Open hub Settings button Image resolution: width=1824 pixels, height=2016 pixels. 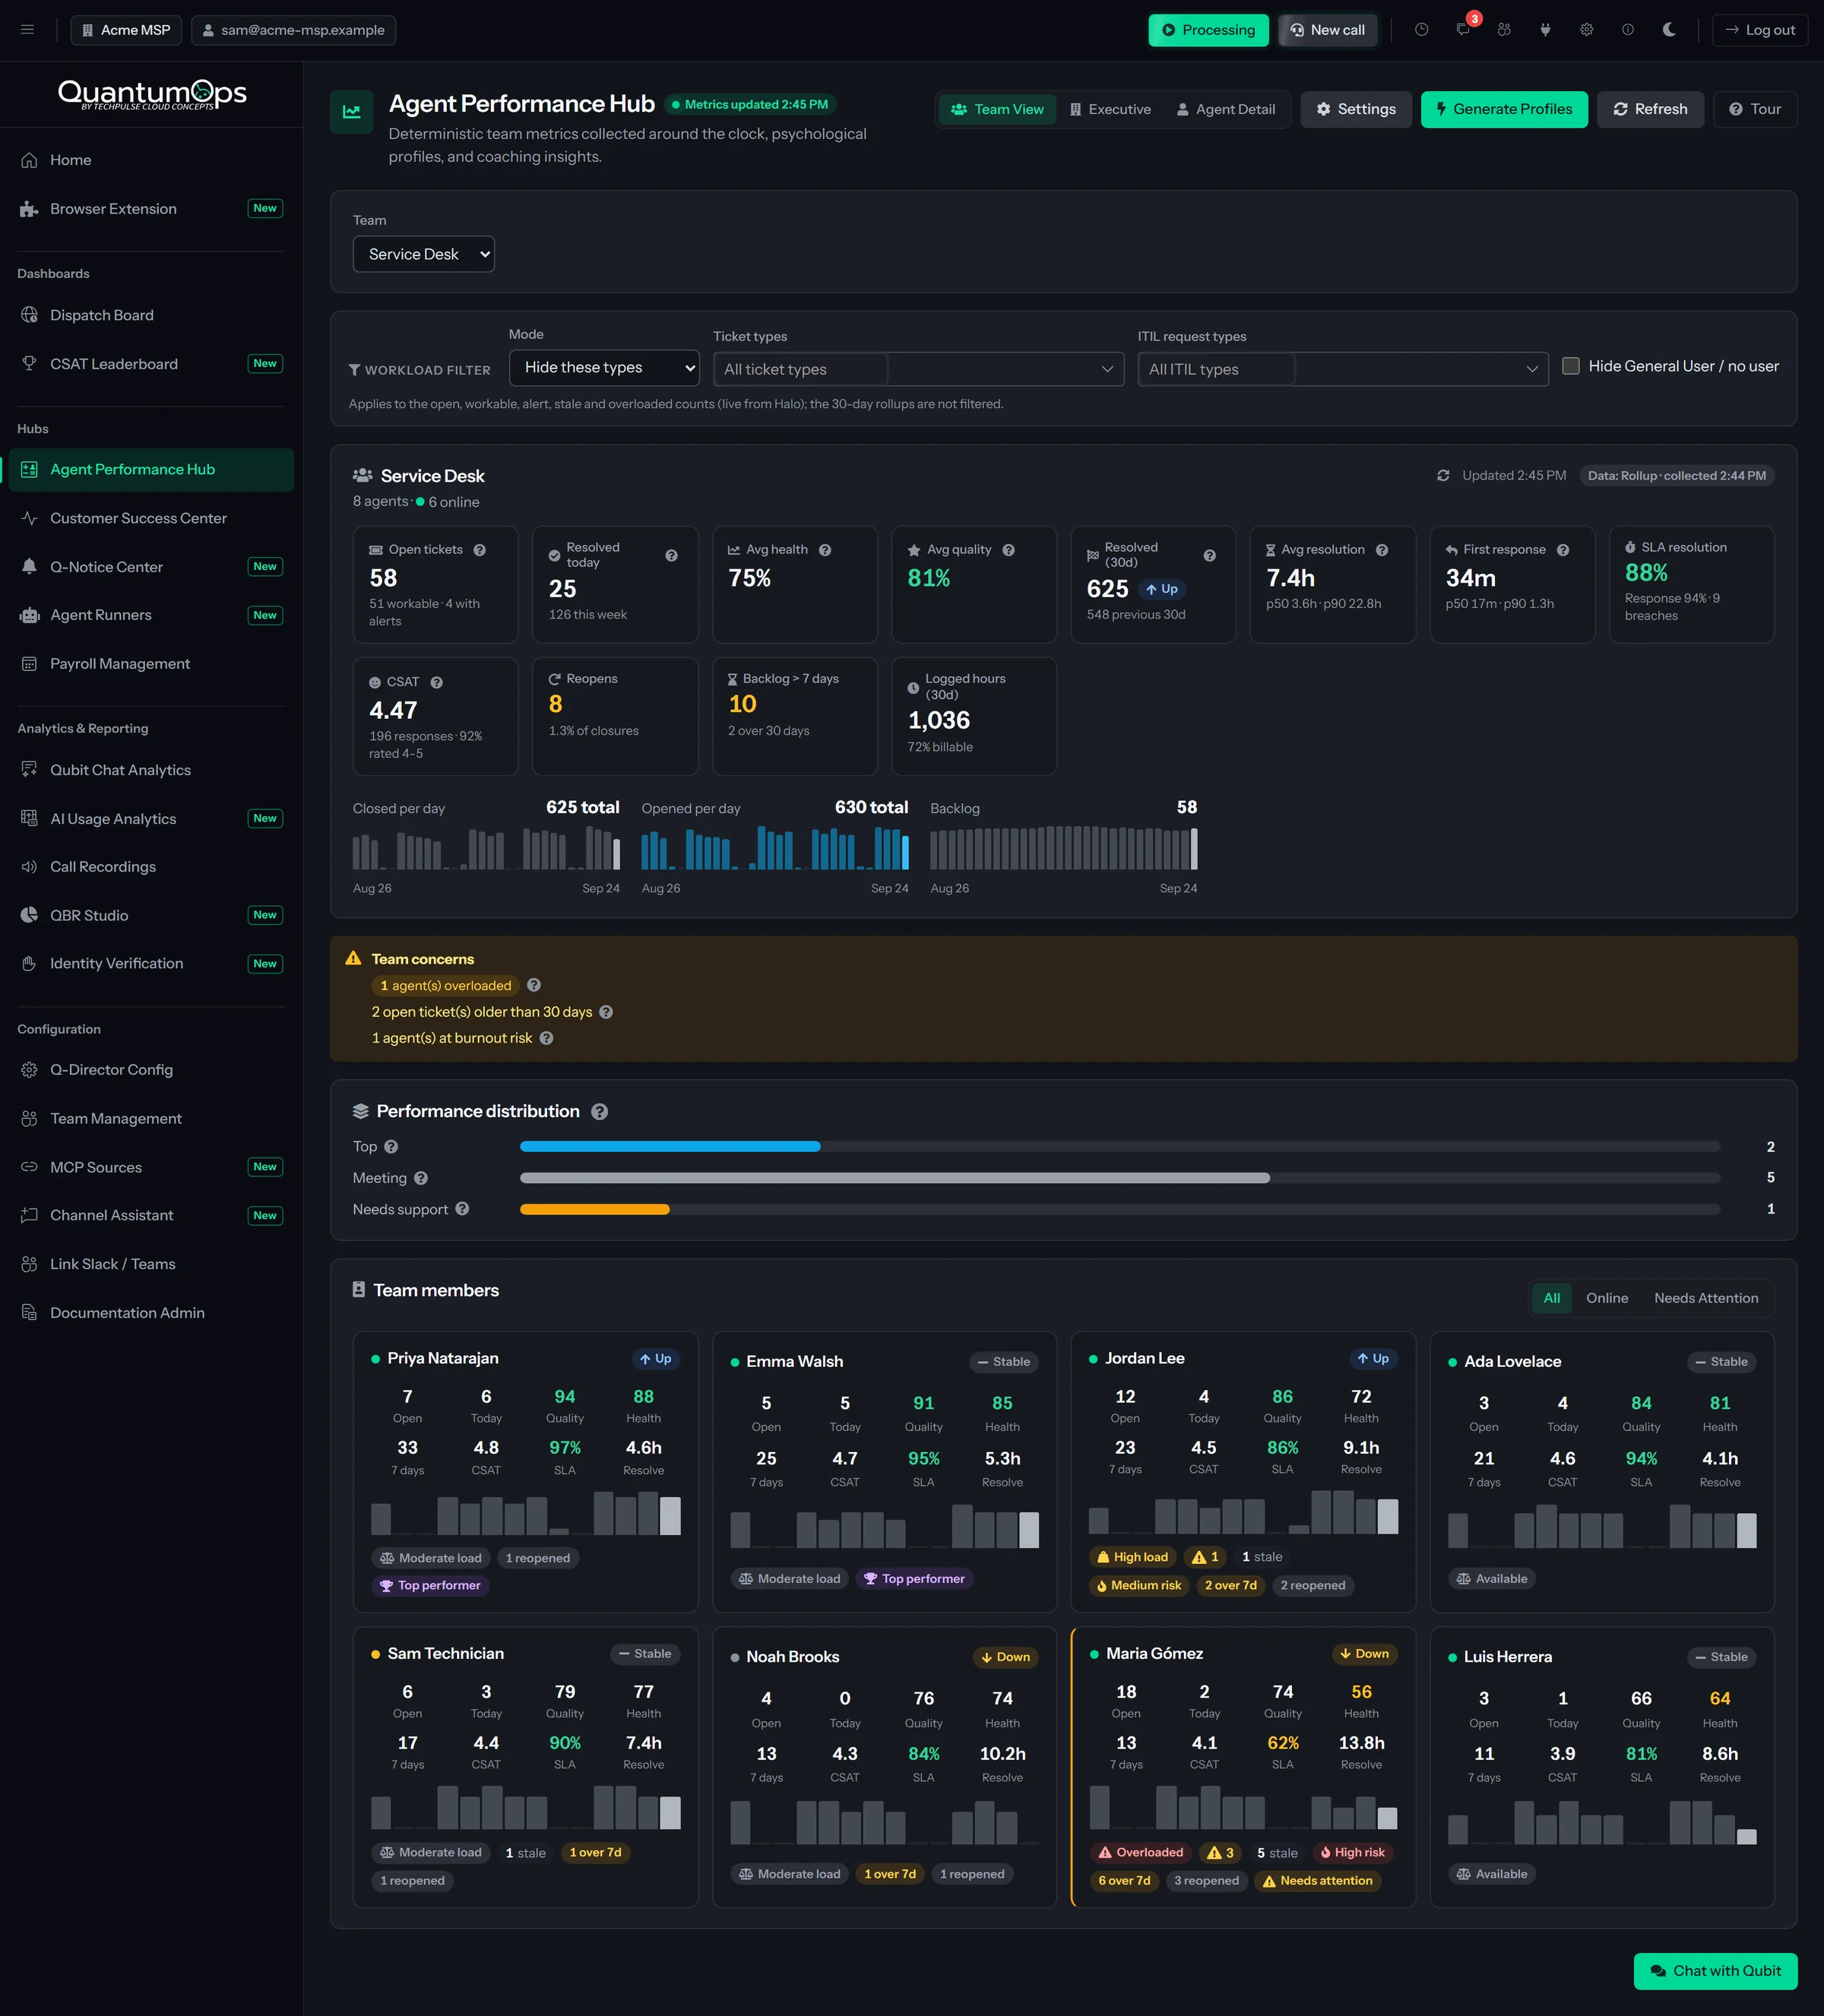(1356, 109)
